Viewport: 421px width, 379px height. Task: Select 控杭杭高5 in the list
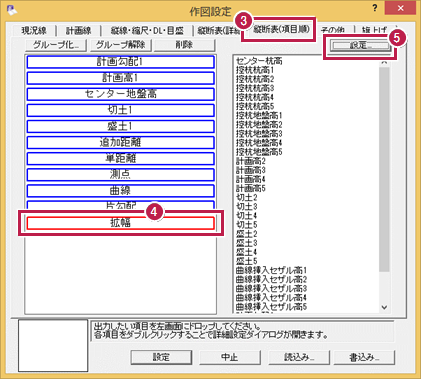click(255, 106)
